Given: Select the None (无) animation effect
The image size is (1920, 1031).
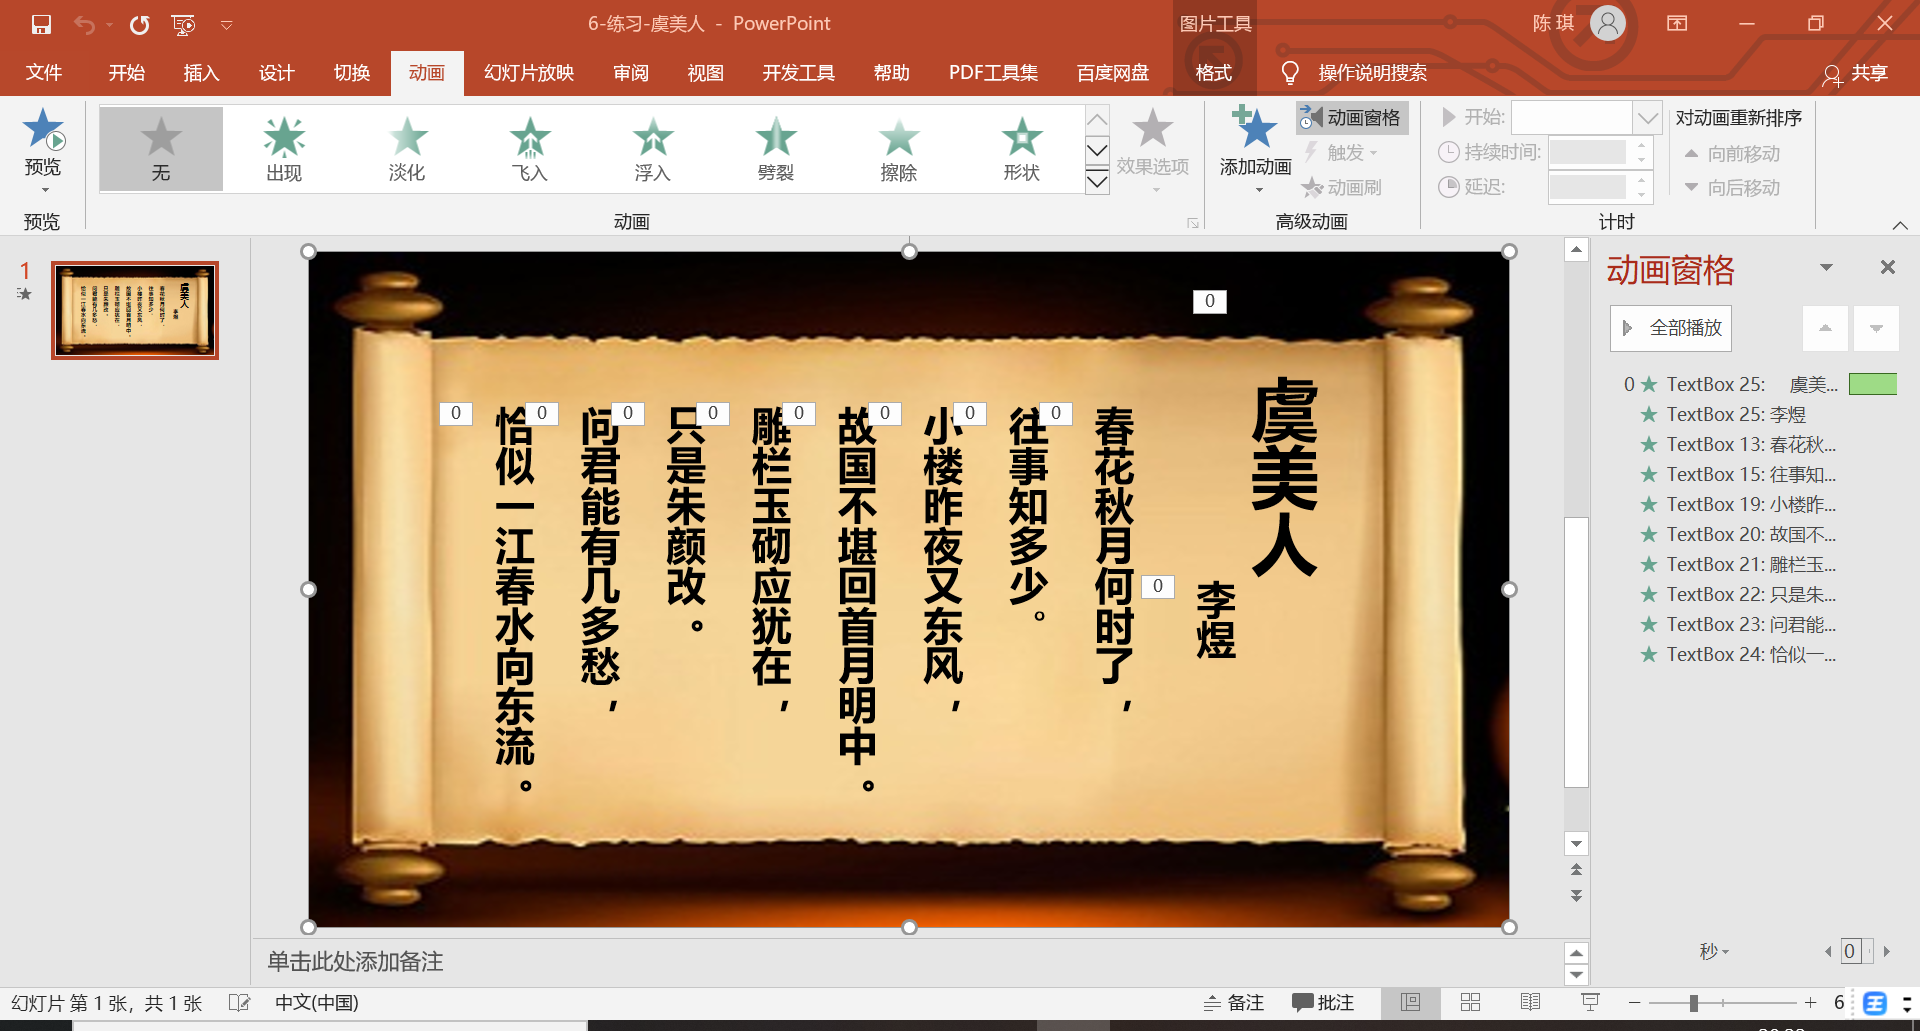Looking at the screenshot, I should [x=161, y=149].
